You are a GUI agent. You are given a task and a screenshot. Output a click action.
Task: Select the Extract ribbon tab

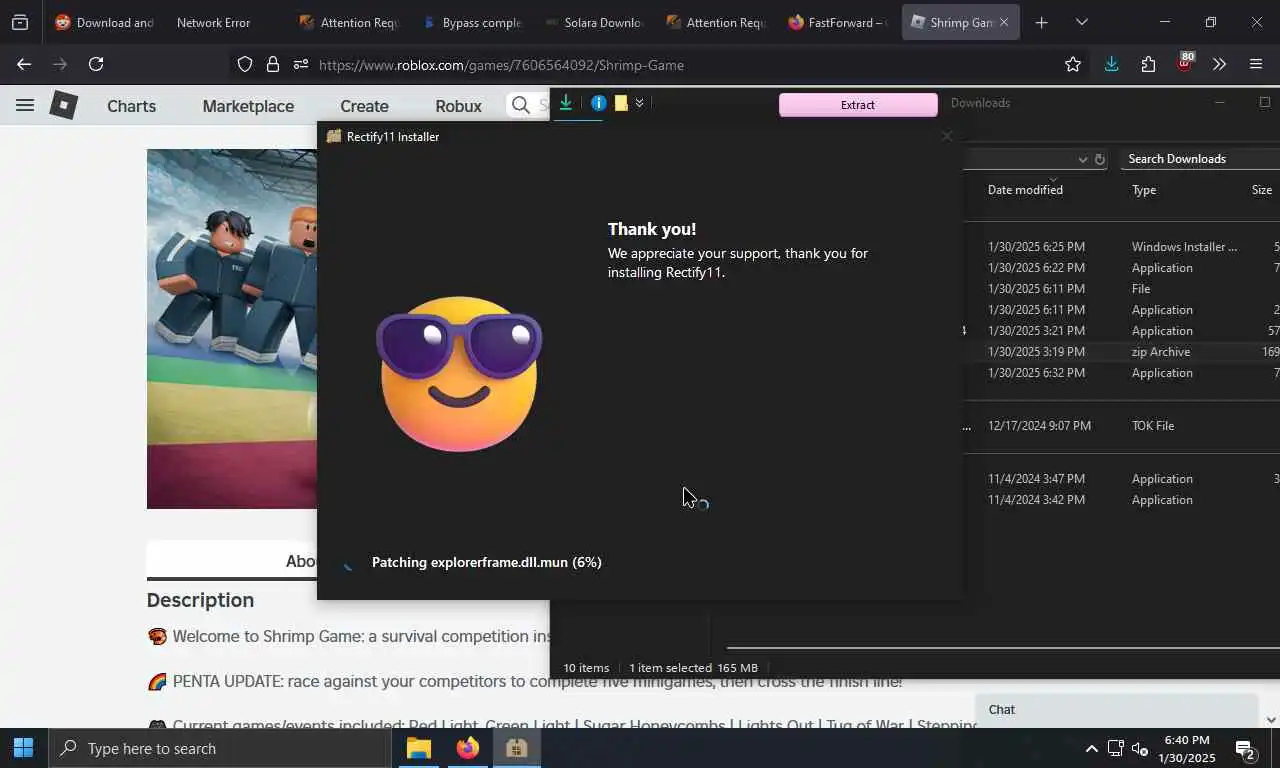pyautogui.click(x=858, y=105)
